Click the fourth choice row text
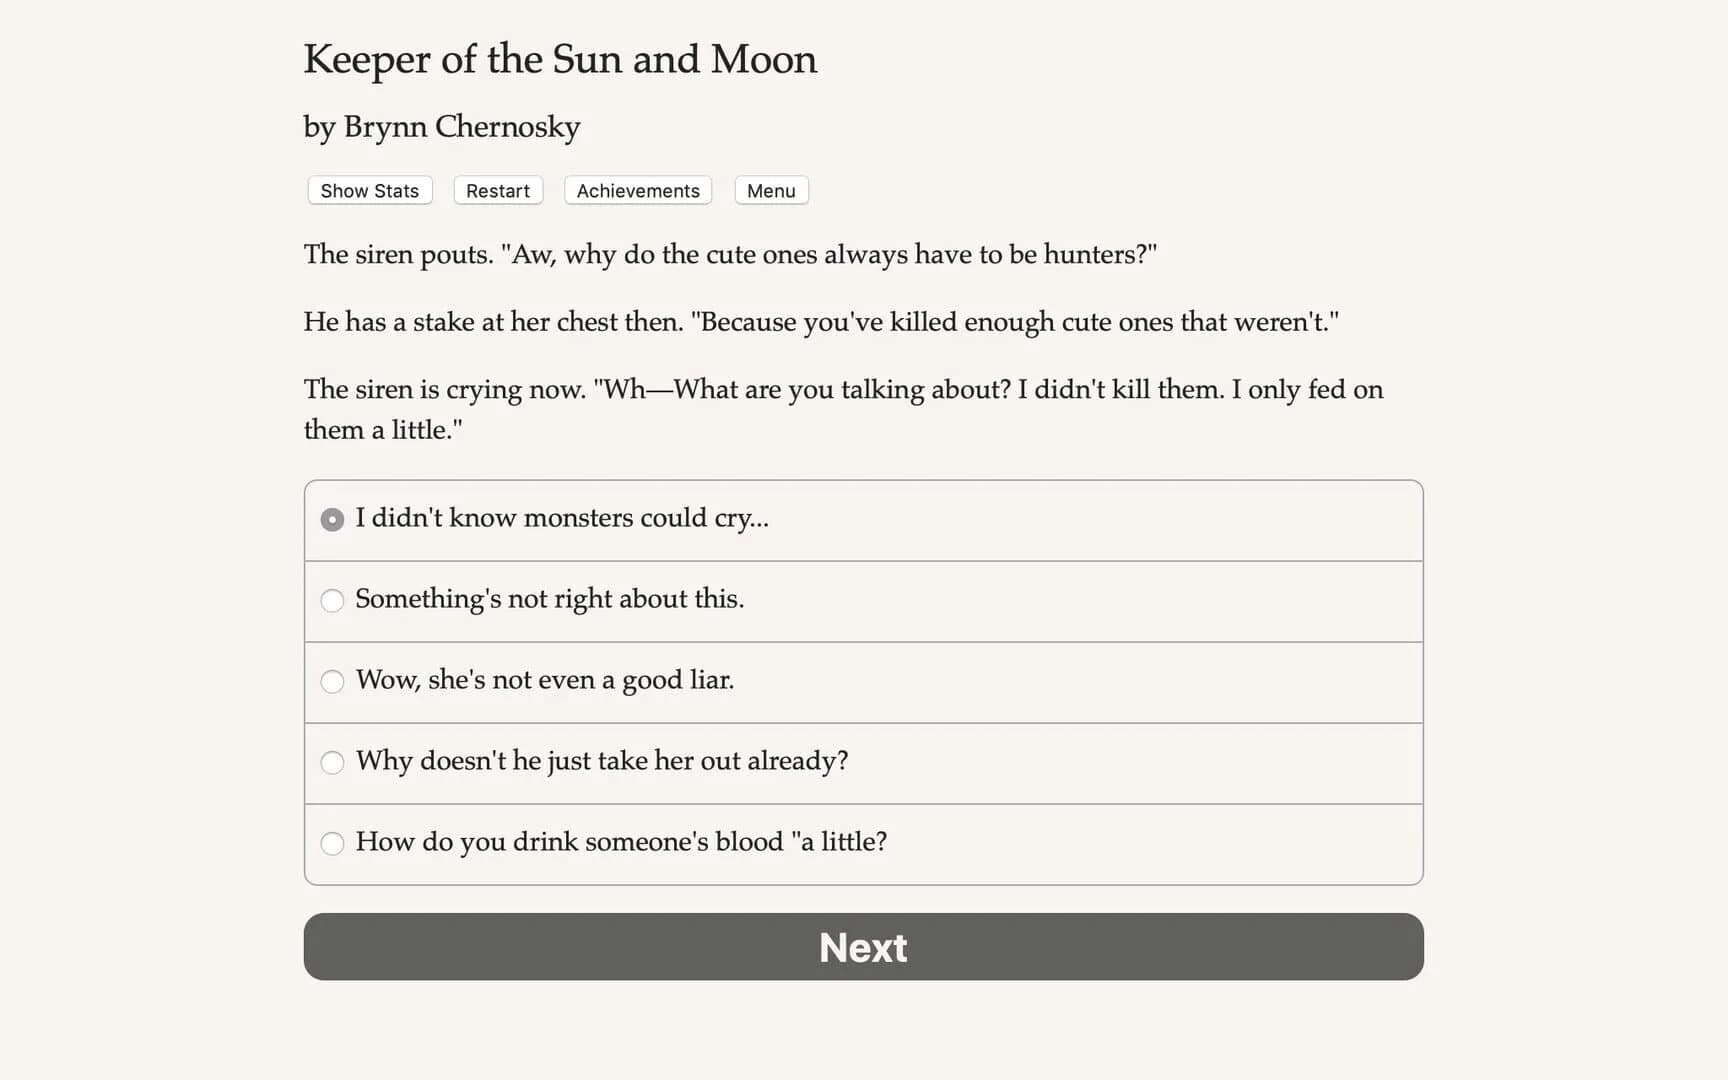Screen dimensions: 1728x1080 602,761
